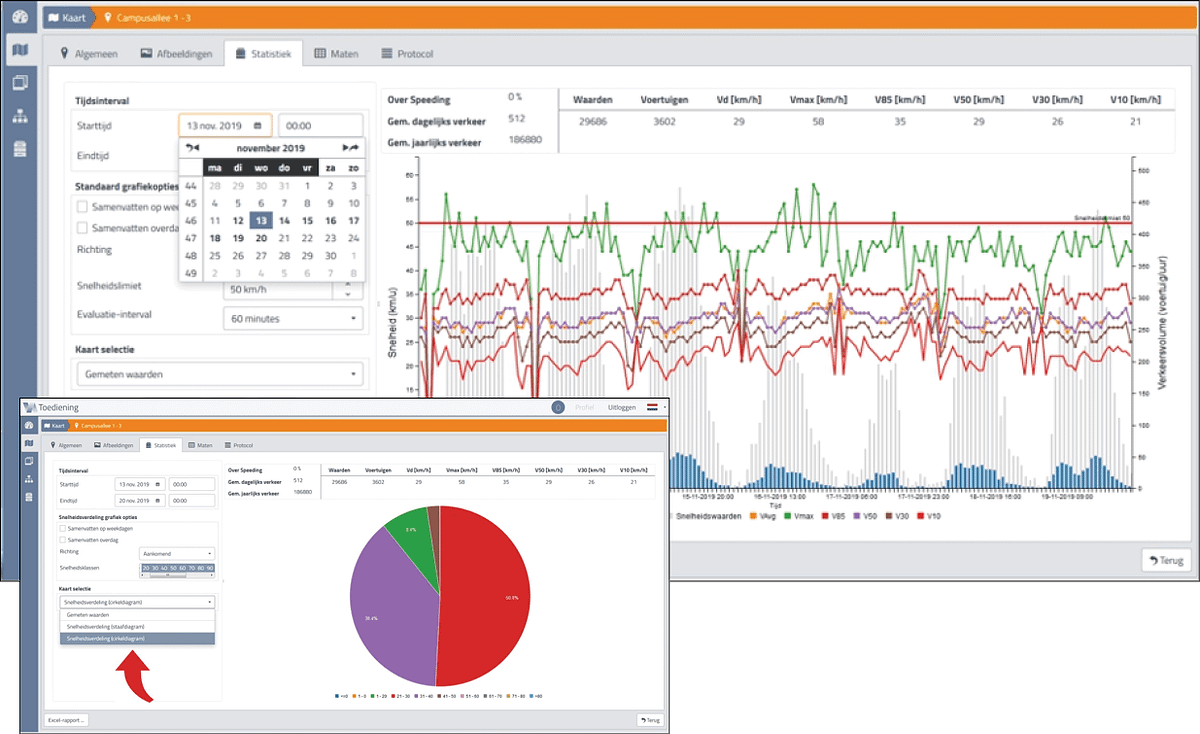Open the Maten tab in the large window
The width and height of the screenshot is (1200, 734).
(336, 54)
